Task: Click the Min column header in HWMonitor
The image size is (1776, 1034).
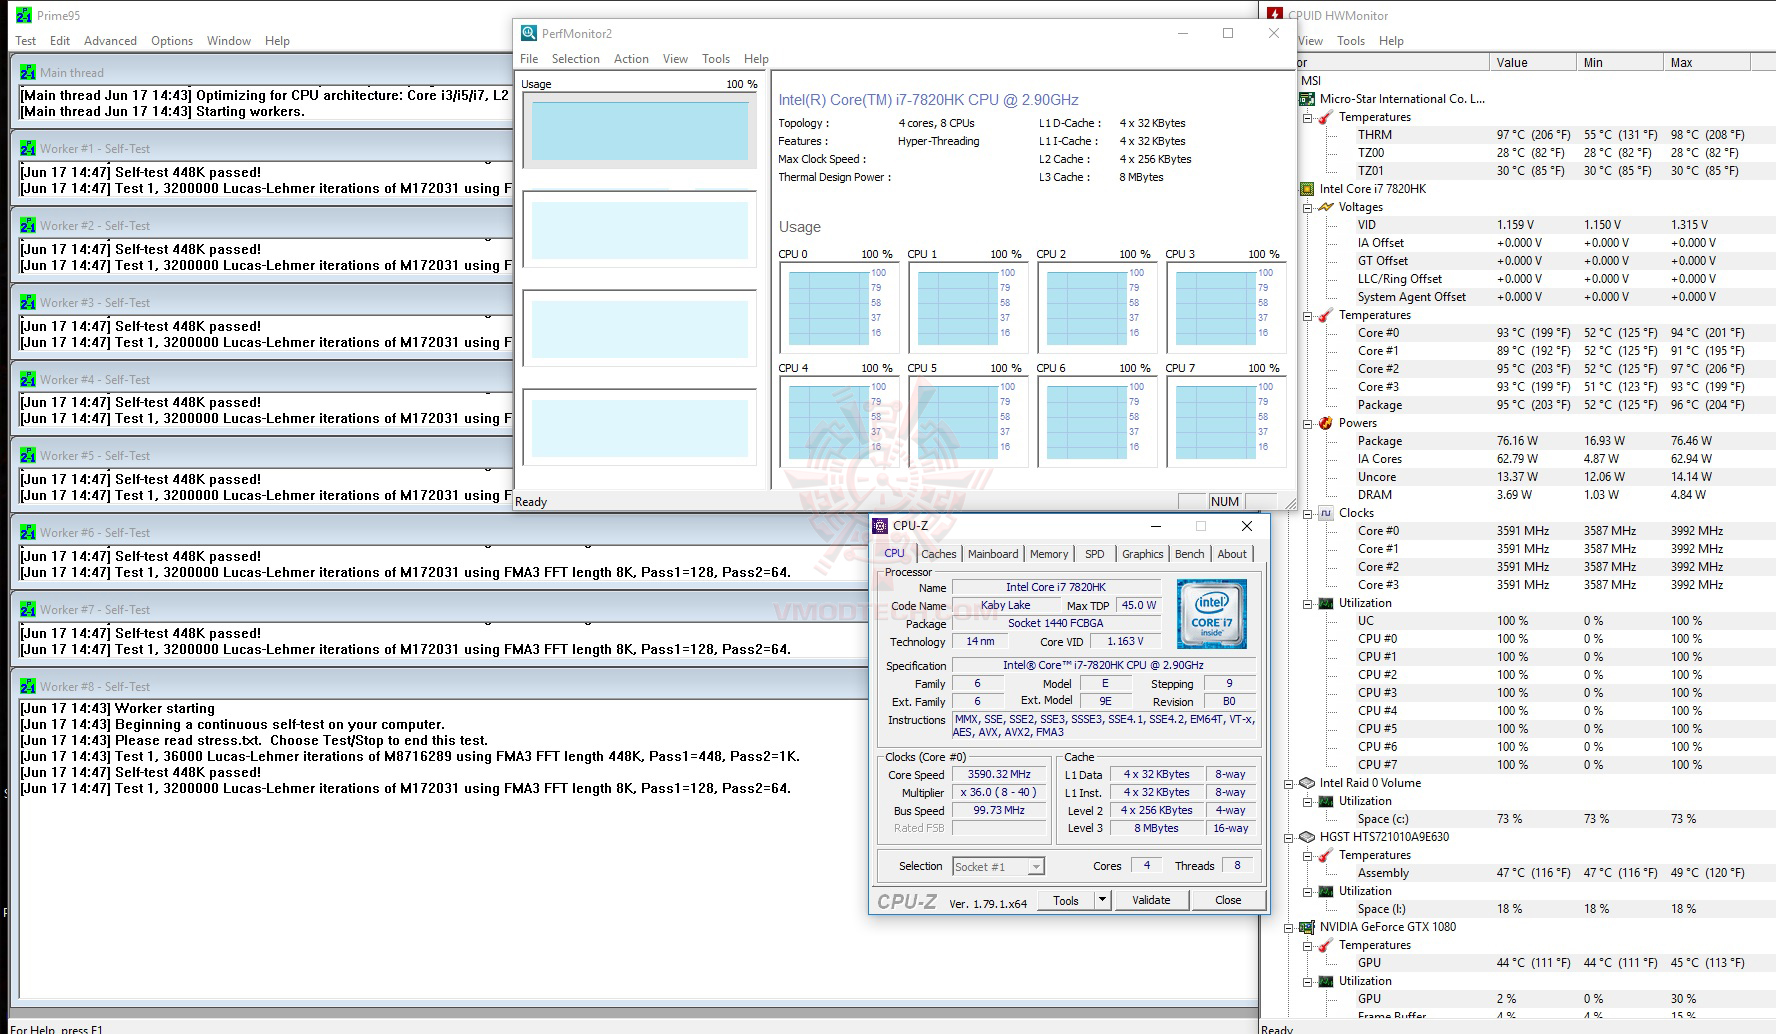Action: point(1620,62)
